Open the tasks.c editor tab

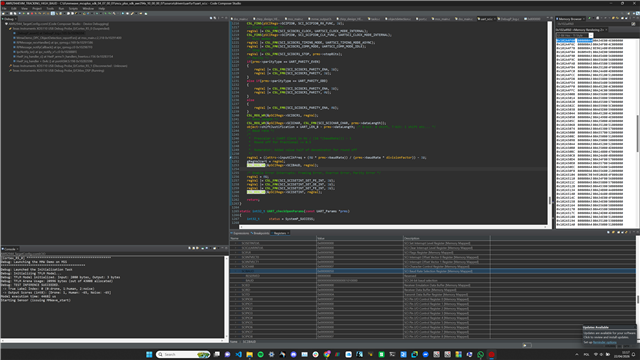(374, 19)
